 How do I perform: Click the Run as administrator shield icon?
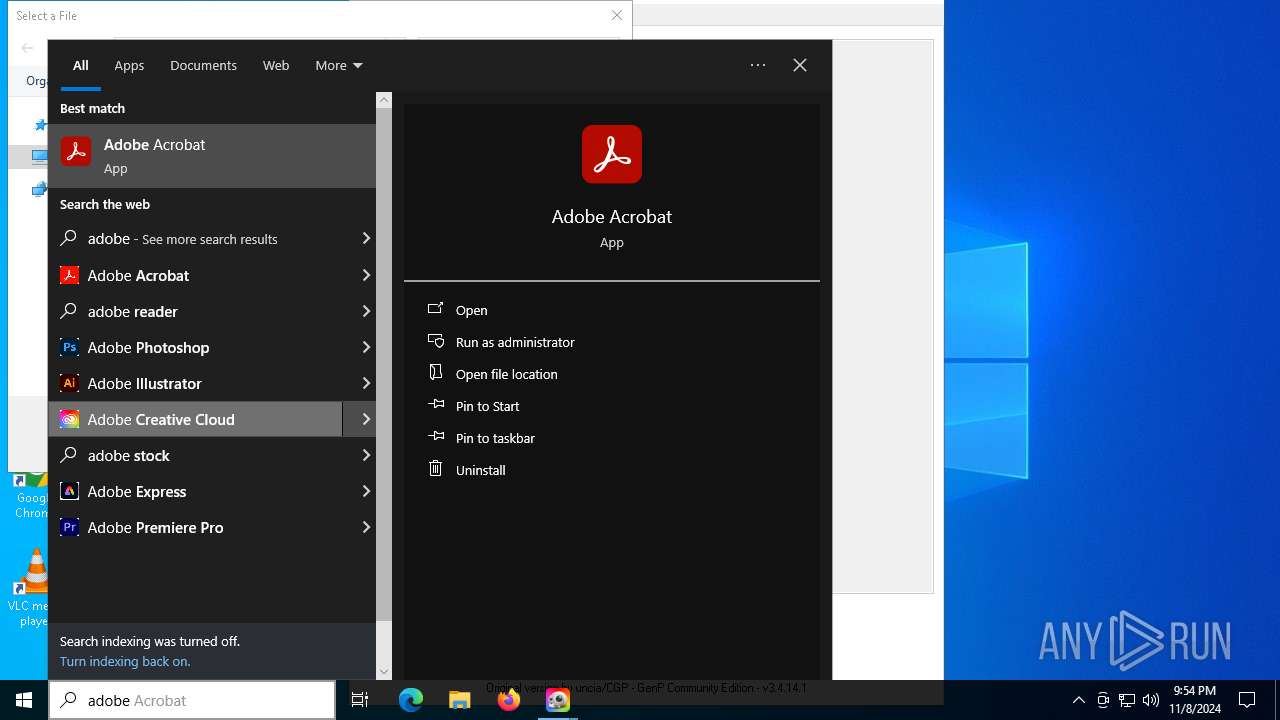click(x=436, y=341)
